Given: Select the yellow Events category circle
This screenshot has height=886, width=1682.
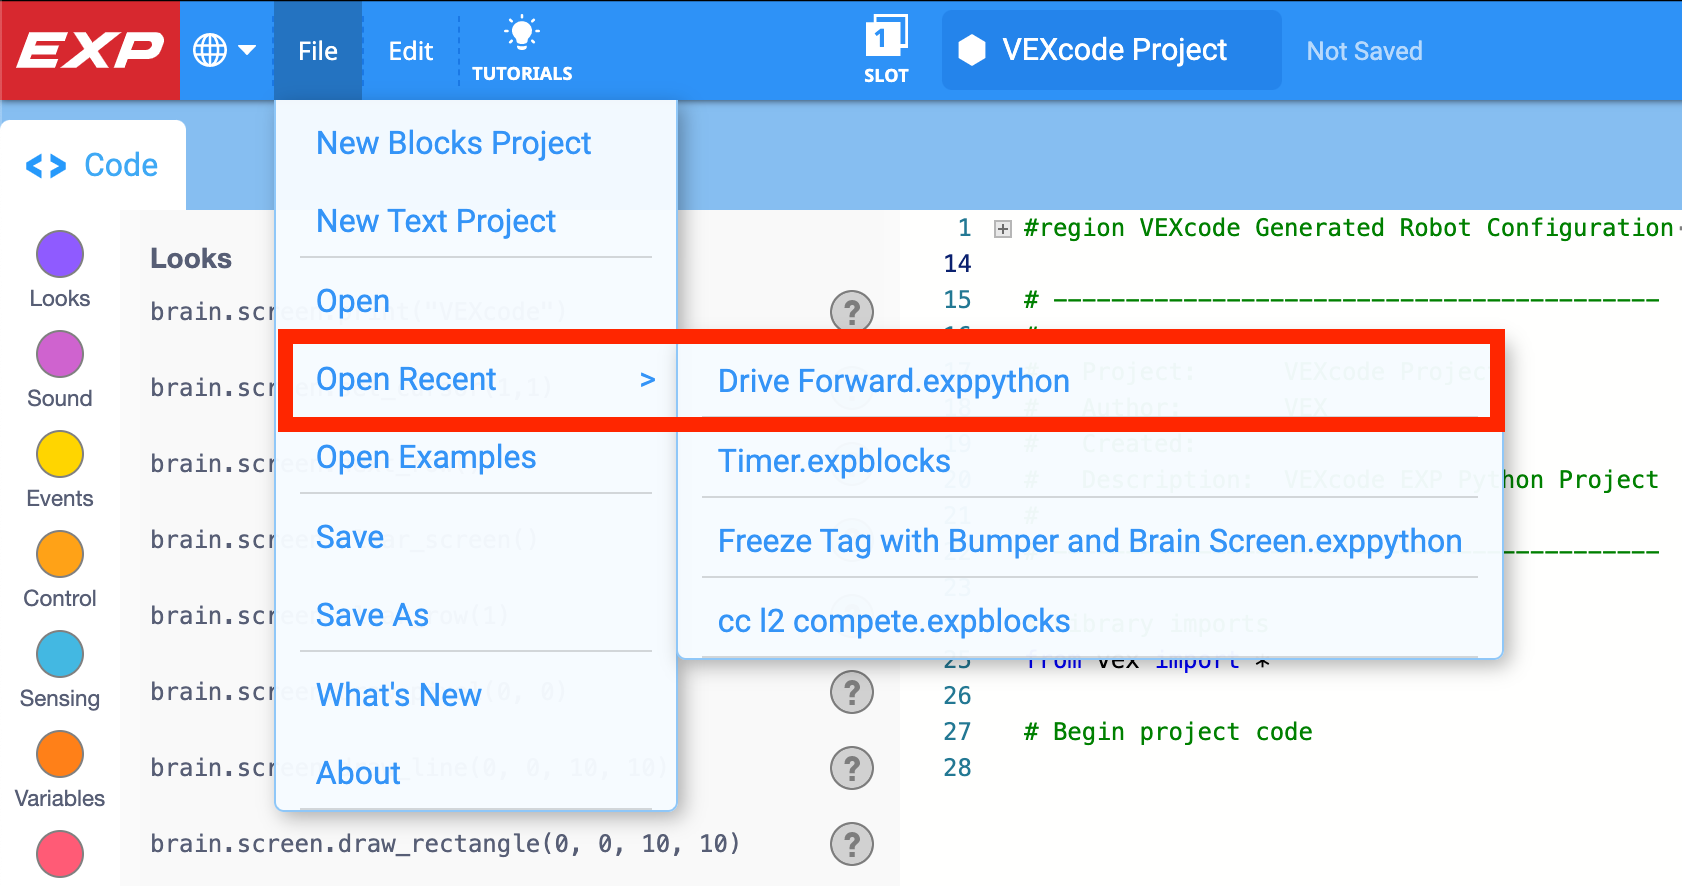Looking at the screenshot, I should click(x=60, y=454).
